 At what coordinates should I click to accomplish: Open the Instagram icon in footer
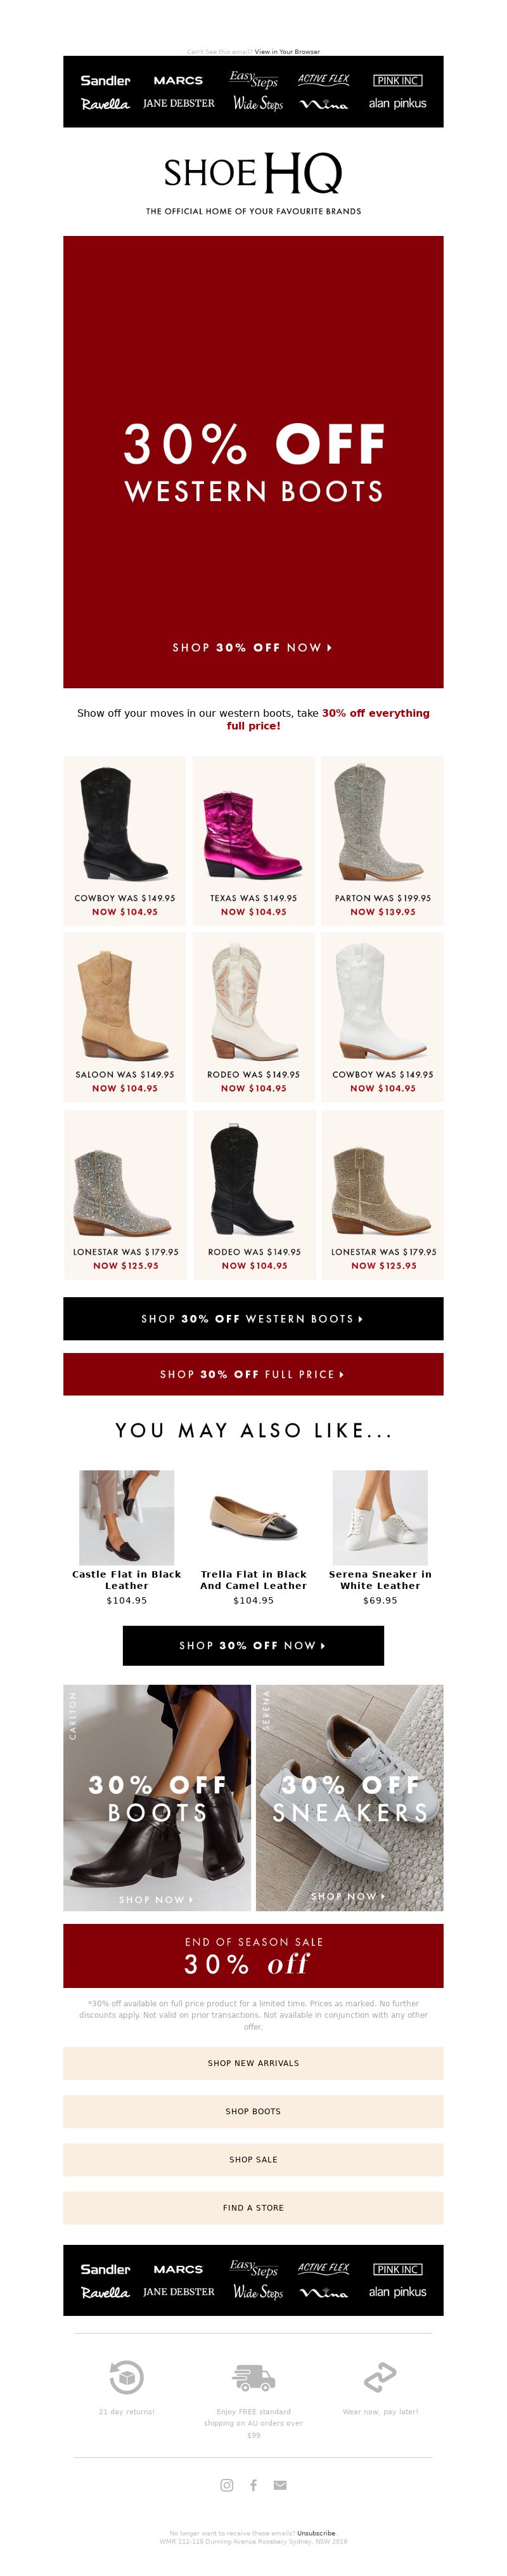click(x=227, y=2485)
